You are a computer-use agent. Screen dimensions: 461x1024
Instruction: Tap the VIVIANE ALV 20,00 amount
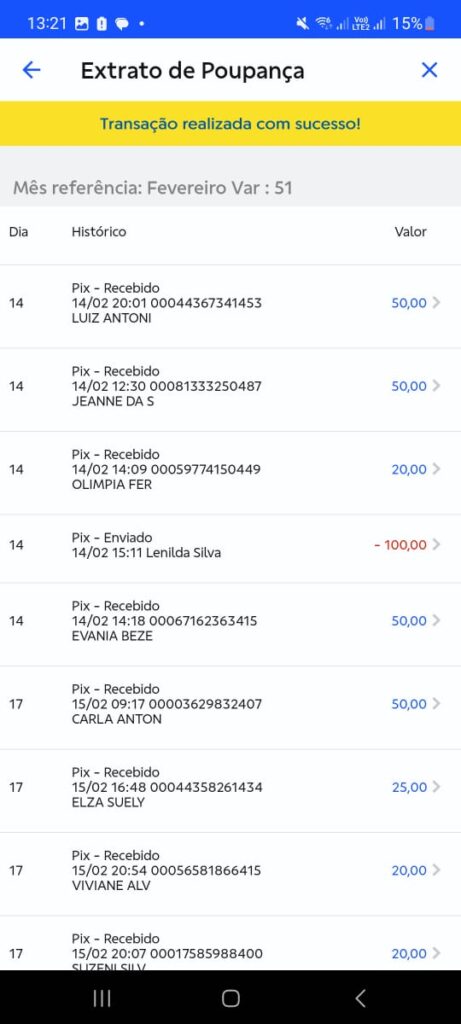pos(409,870)
